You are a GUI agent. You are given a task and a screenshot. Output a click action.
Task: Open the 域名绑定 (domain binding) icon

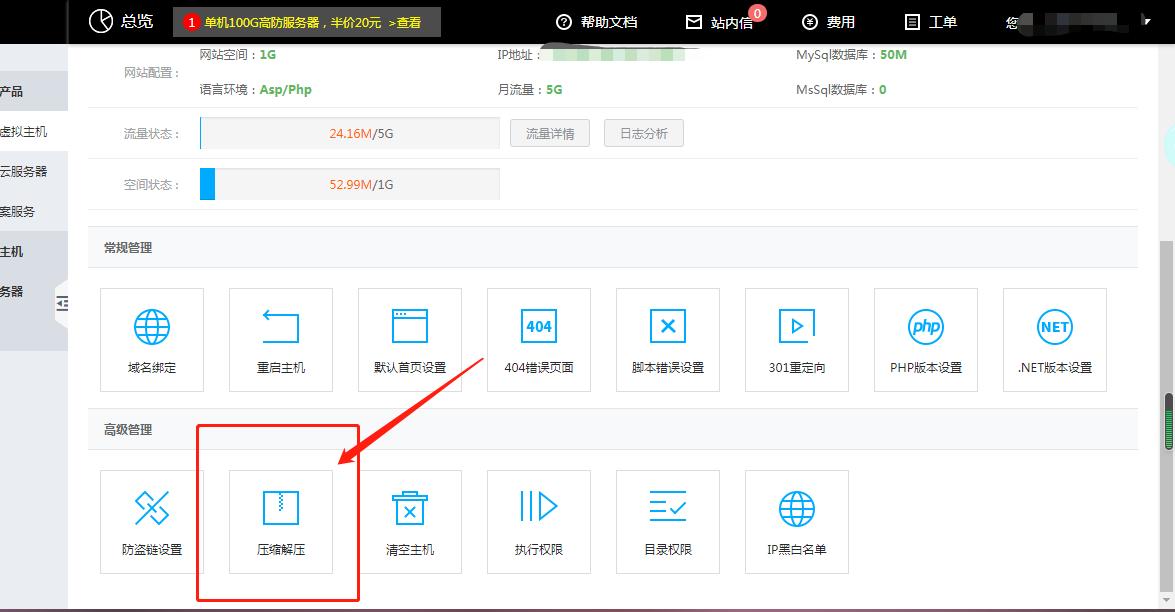click(151, 338)
